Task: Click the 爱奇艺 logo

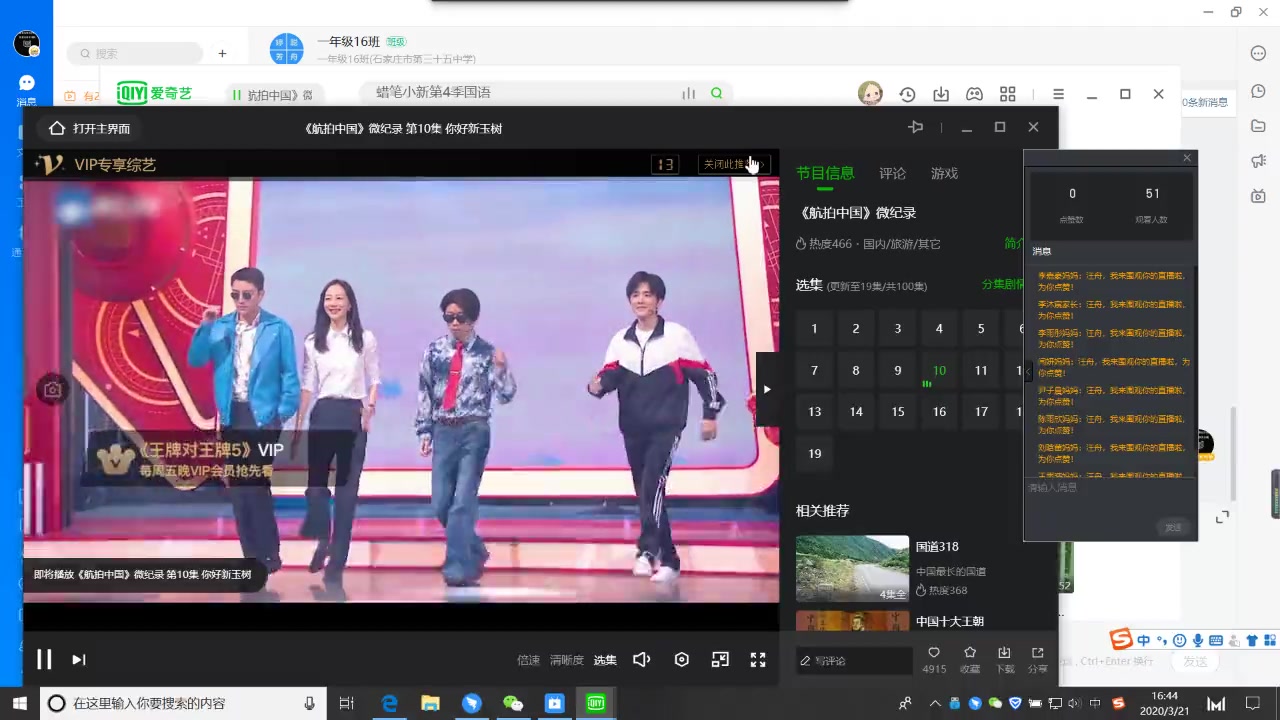Action: pos(154,93)
